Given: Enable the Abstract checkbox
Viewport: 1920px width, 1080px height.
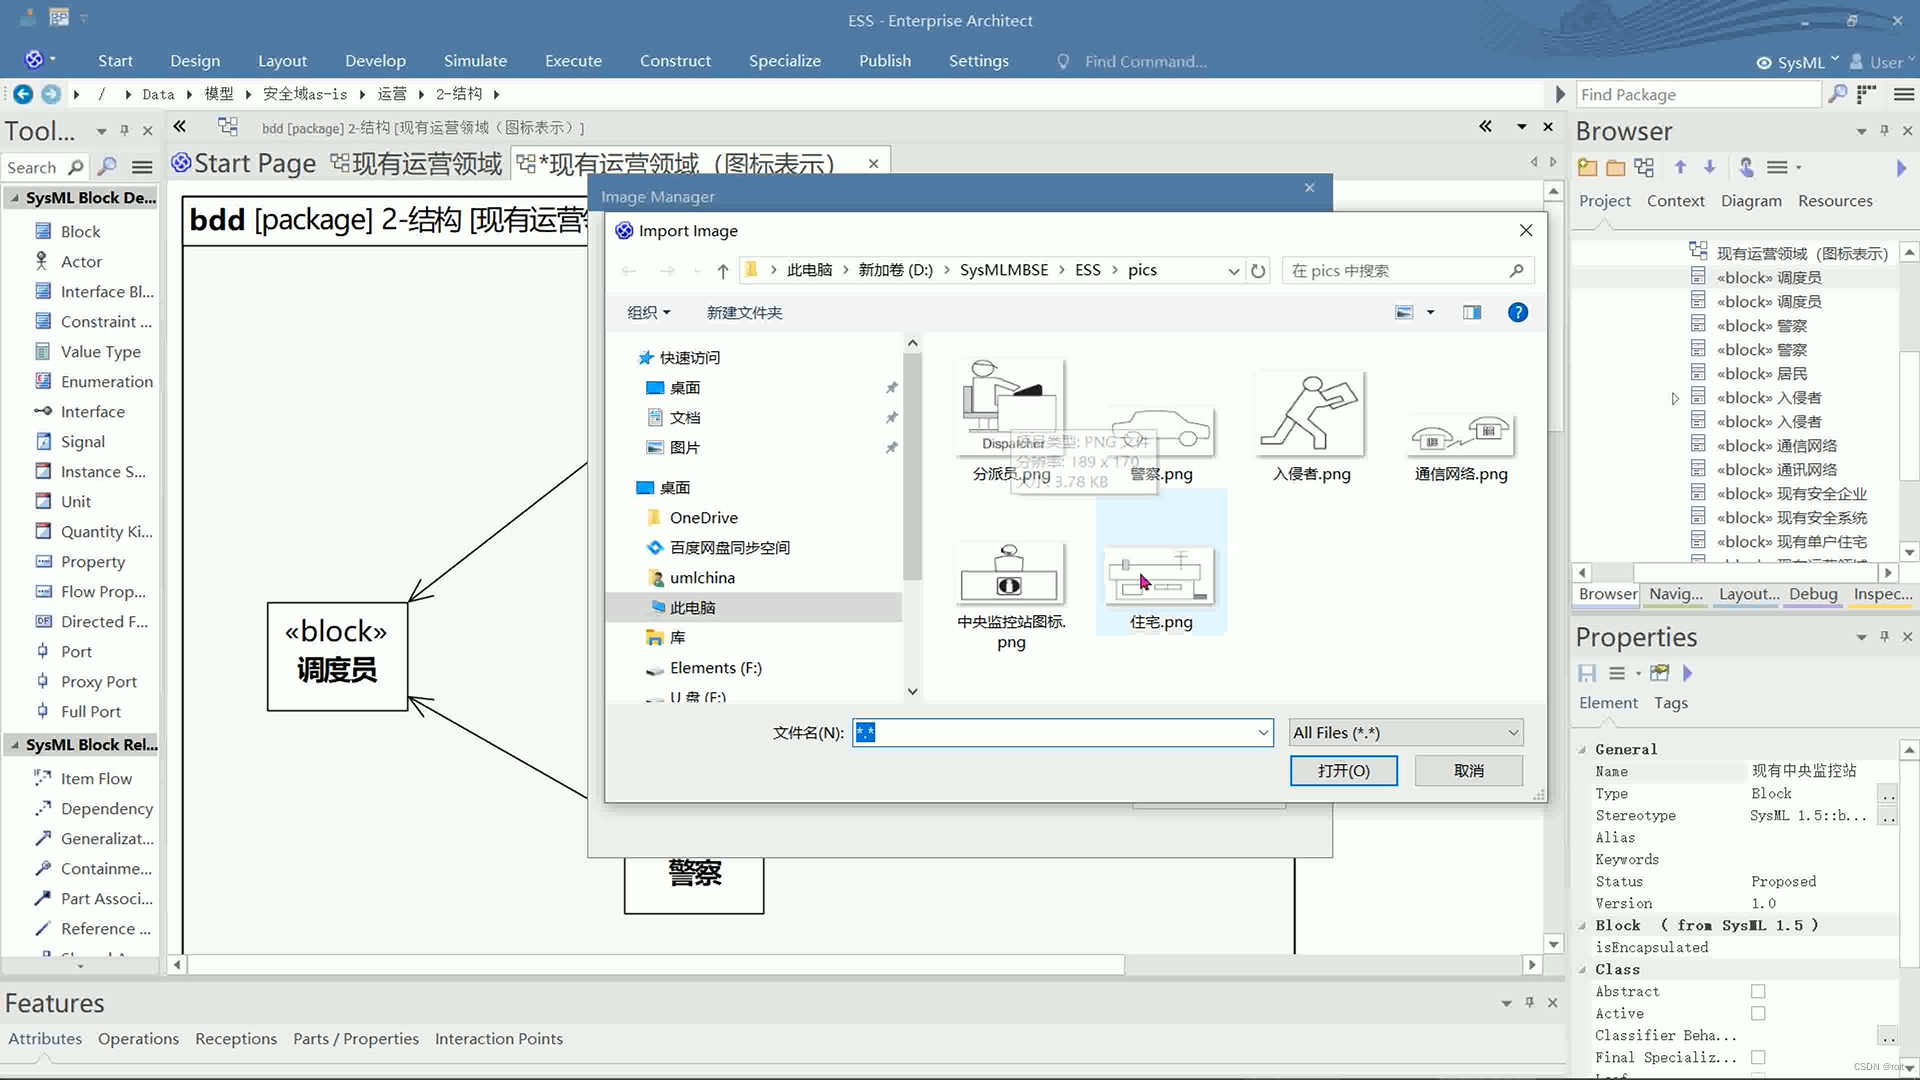Looking at the screenshot, I should [x=1757, y=991].
